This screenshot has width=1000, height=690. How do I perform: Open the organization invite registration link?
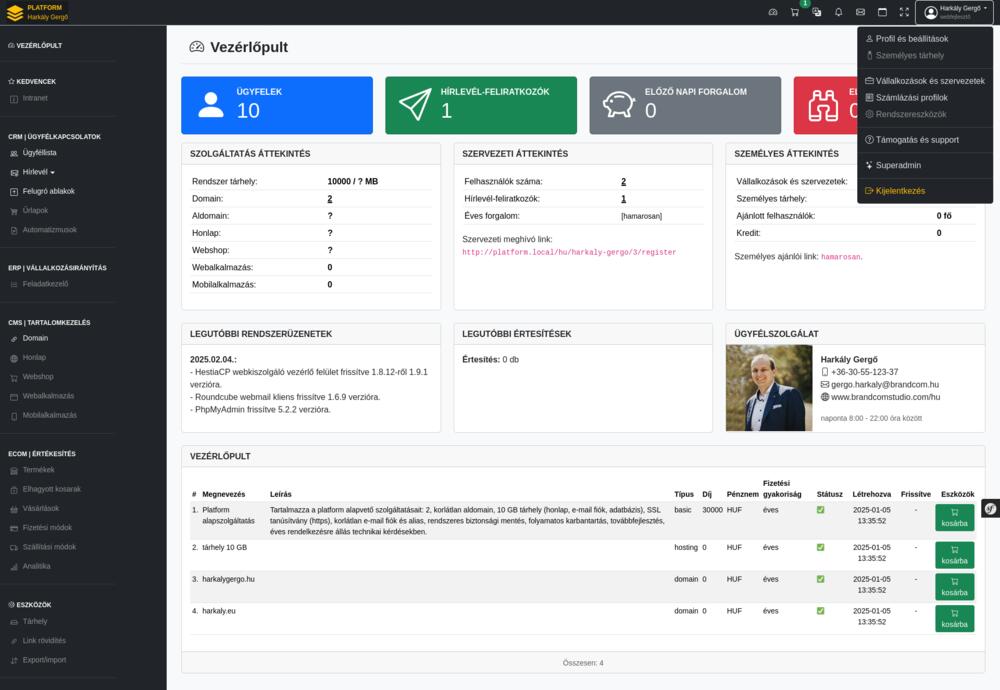click(x=569, y=253)
